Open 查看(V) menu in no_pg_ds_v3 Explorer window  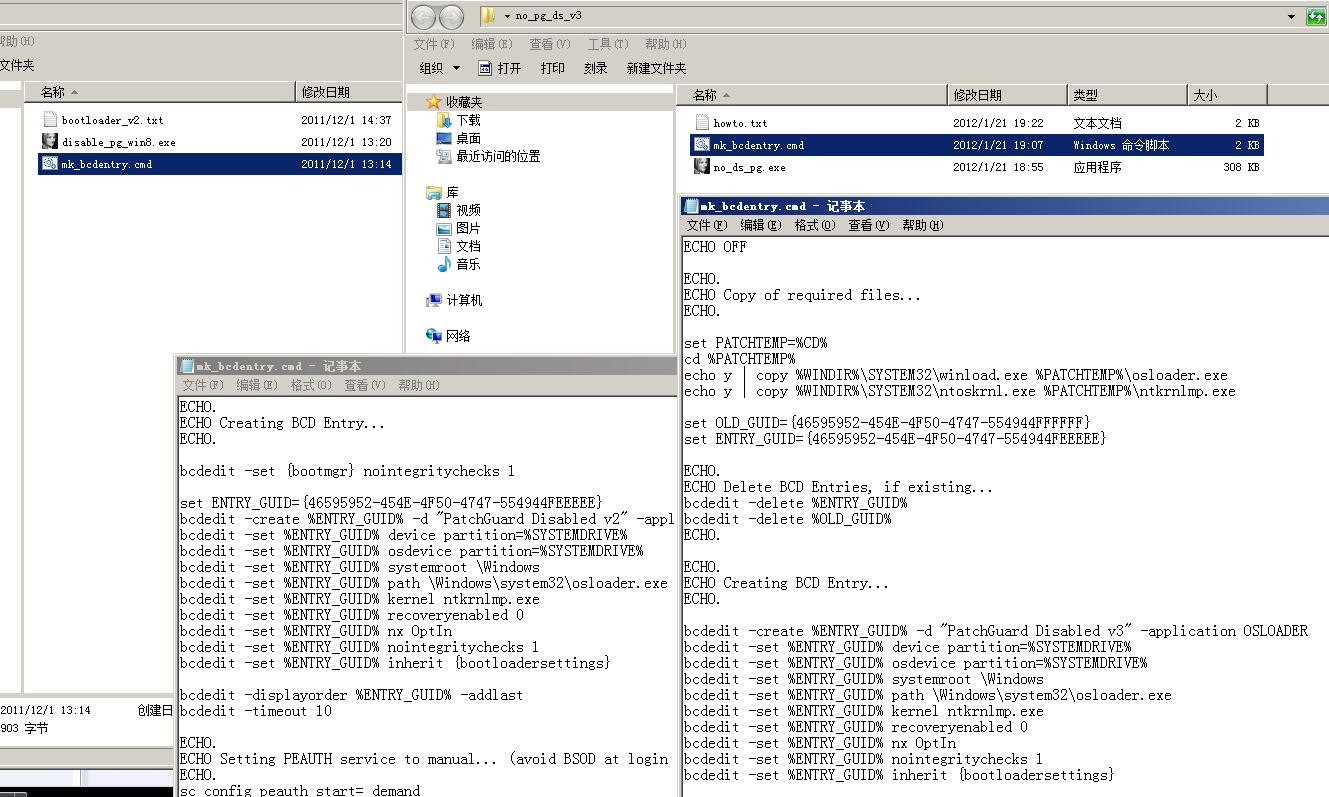(x=550, y=44)
